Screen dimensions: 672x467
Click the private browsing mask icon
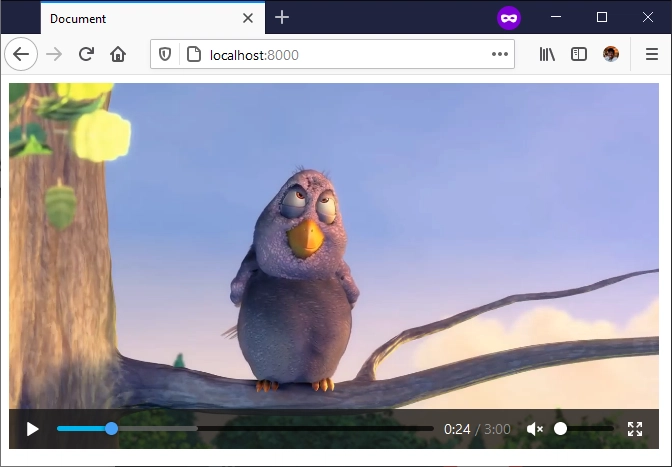509,17
